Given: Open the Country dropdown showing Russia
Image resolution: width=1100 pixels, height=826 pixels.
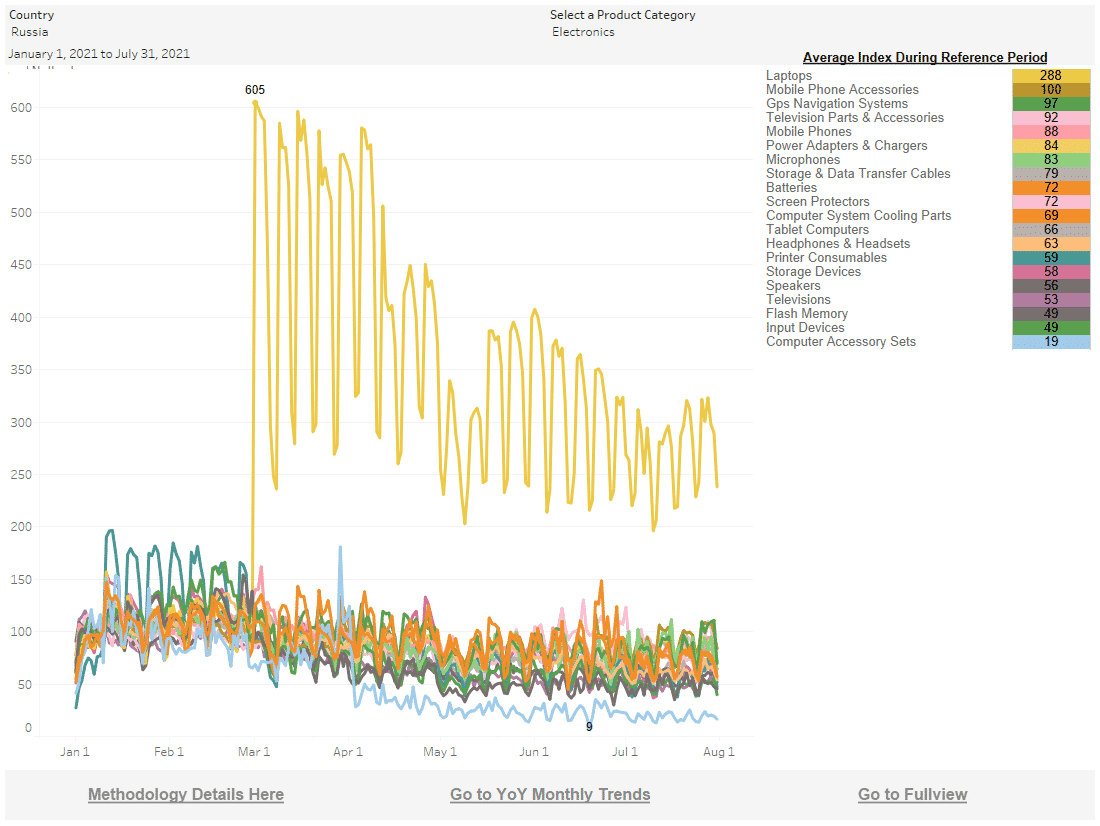Looking at the screenshot, I should click(x=150, y=32).
